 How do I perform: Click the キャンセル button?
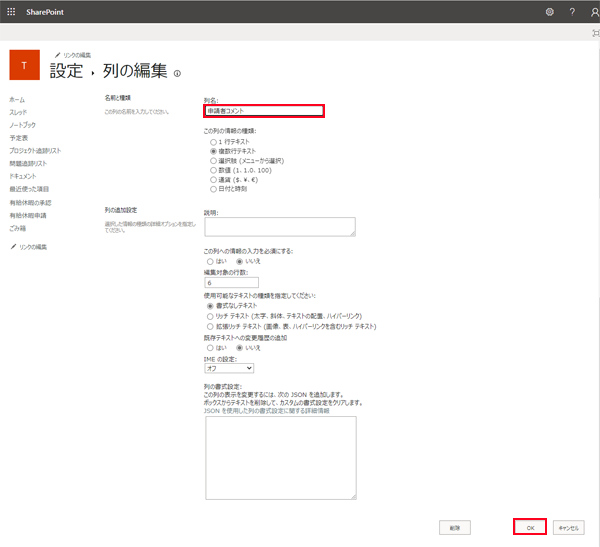(569, 528)
